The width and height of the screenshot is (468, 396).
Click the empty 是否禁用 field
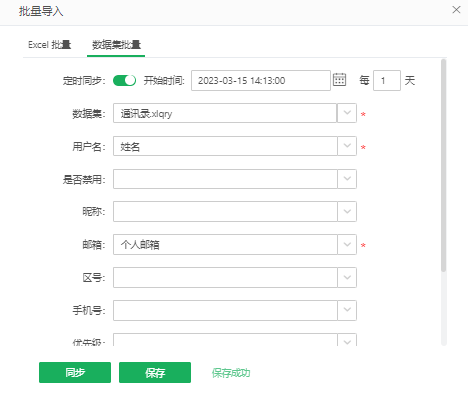point(225,179)
